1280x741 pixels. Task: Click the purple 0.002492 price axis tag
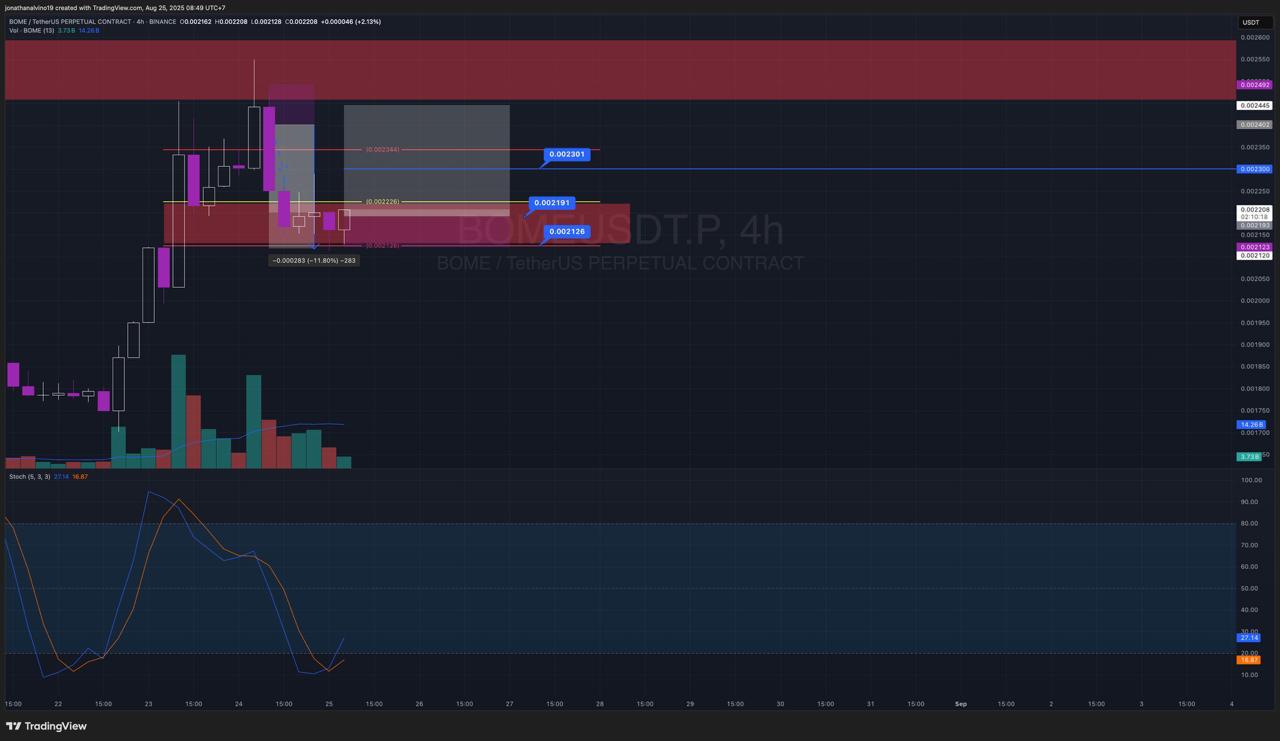tap(1254, 85)
